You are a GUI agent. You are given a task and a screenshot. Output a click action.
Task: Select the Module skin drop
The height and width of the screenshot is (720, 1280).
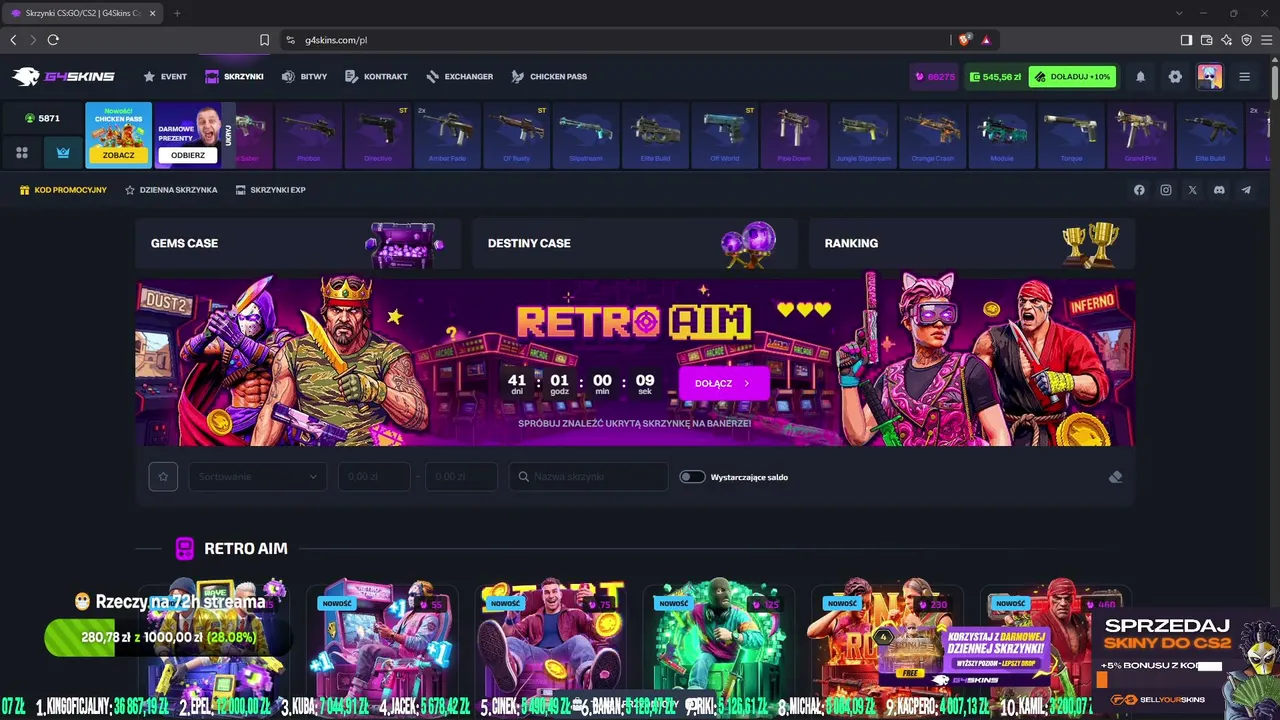tap(1002, 135)
